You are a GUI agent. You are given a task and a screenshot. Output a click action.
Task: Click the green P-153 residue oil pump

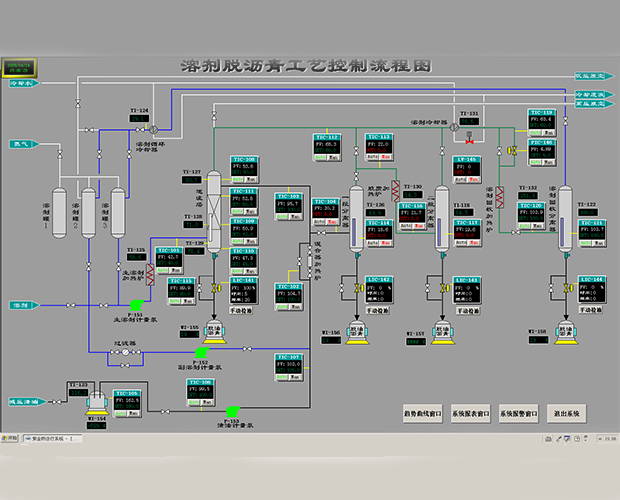[x=232, y=411]
